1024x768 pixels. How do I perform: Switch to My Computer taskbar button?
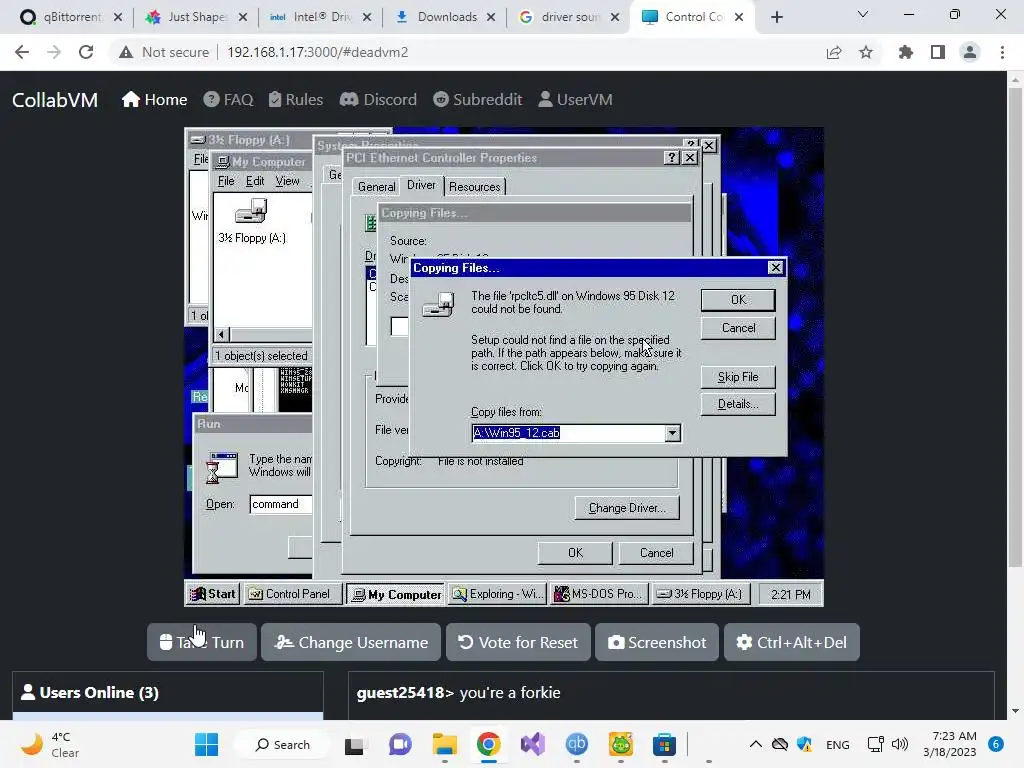pos(396,594)
